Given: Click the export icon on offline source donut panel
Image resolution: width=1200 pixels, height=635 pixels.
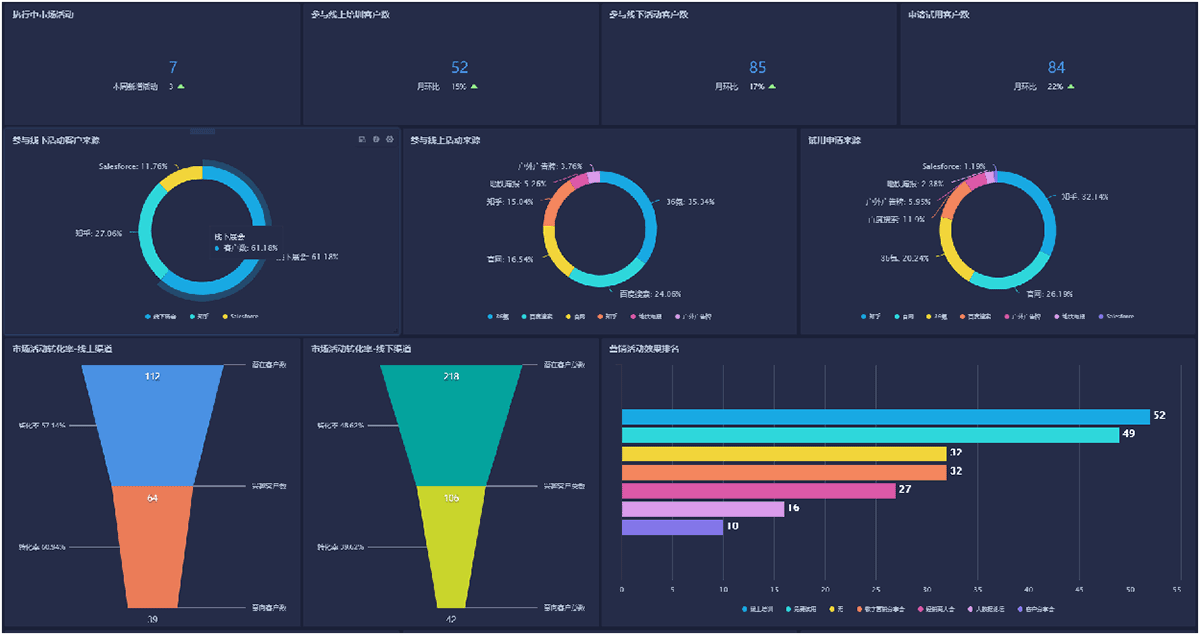Looking at the screenshot, I should pos(362,140).
